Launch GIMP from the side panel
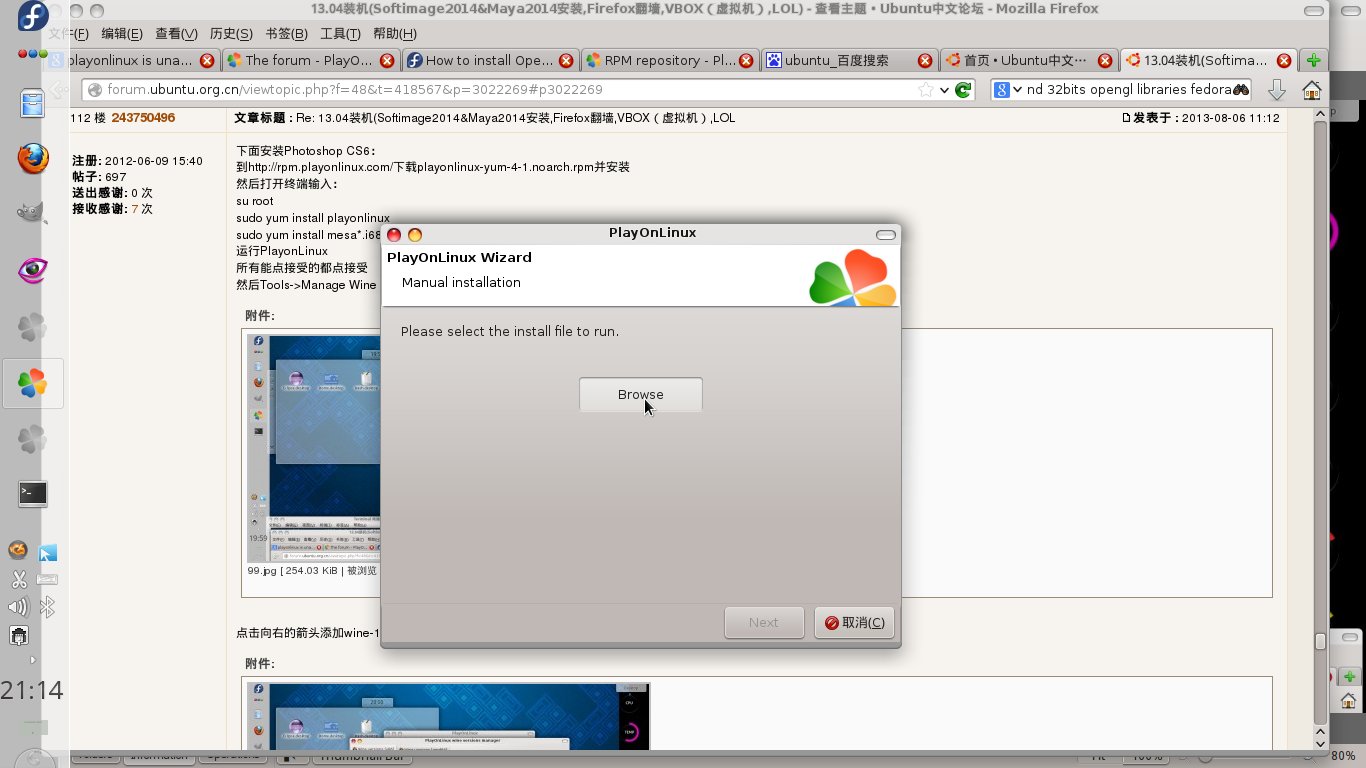 [33, 213]
